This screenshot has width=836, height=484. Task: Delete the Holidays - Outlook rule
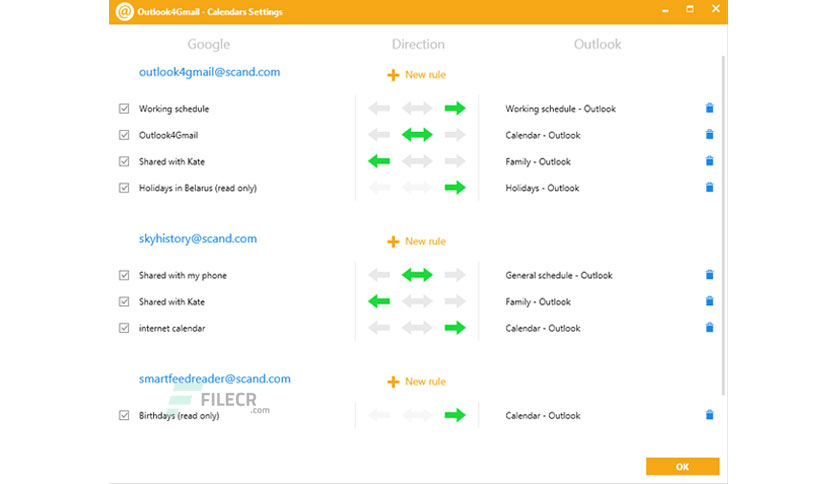tap(709, 187)
